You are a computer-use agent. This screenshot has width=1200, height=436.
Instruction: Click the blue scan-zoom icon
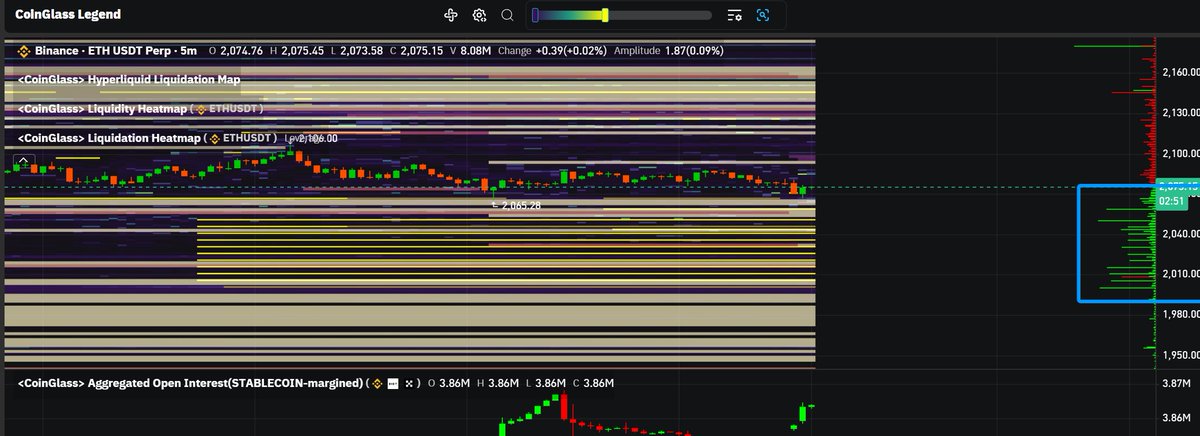[763, 15]
